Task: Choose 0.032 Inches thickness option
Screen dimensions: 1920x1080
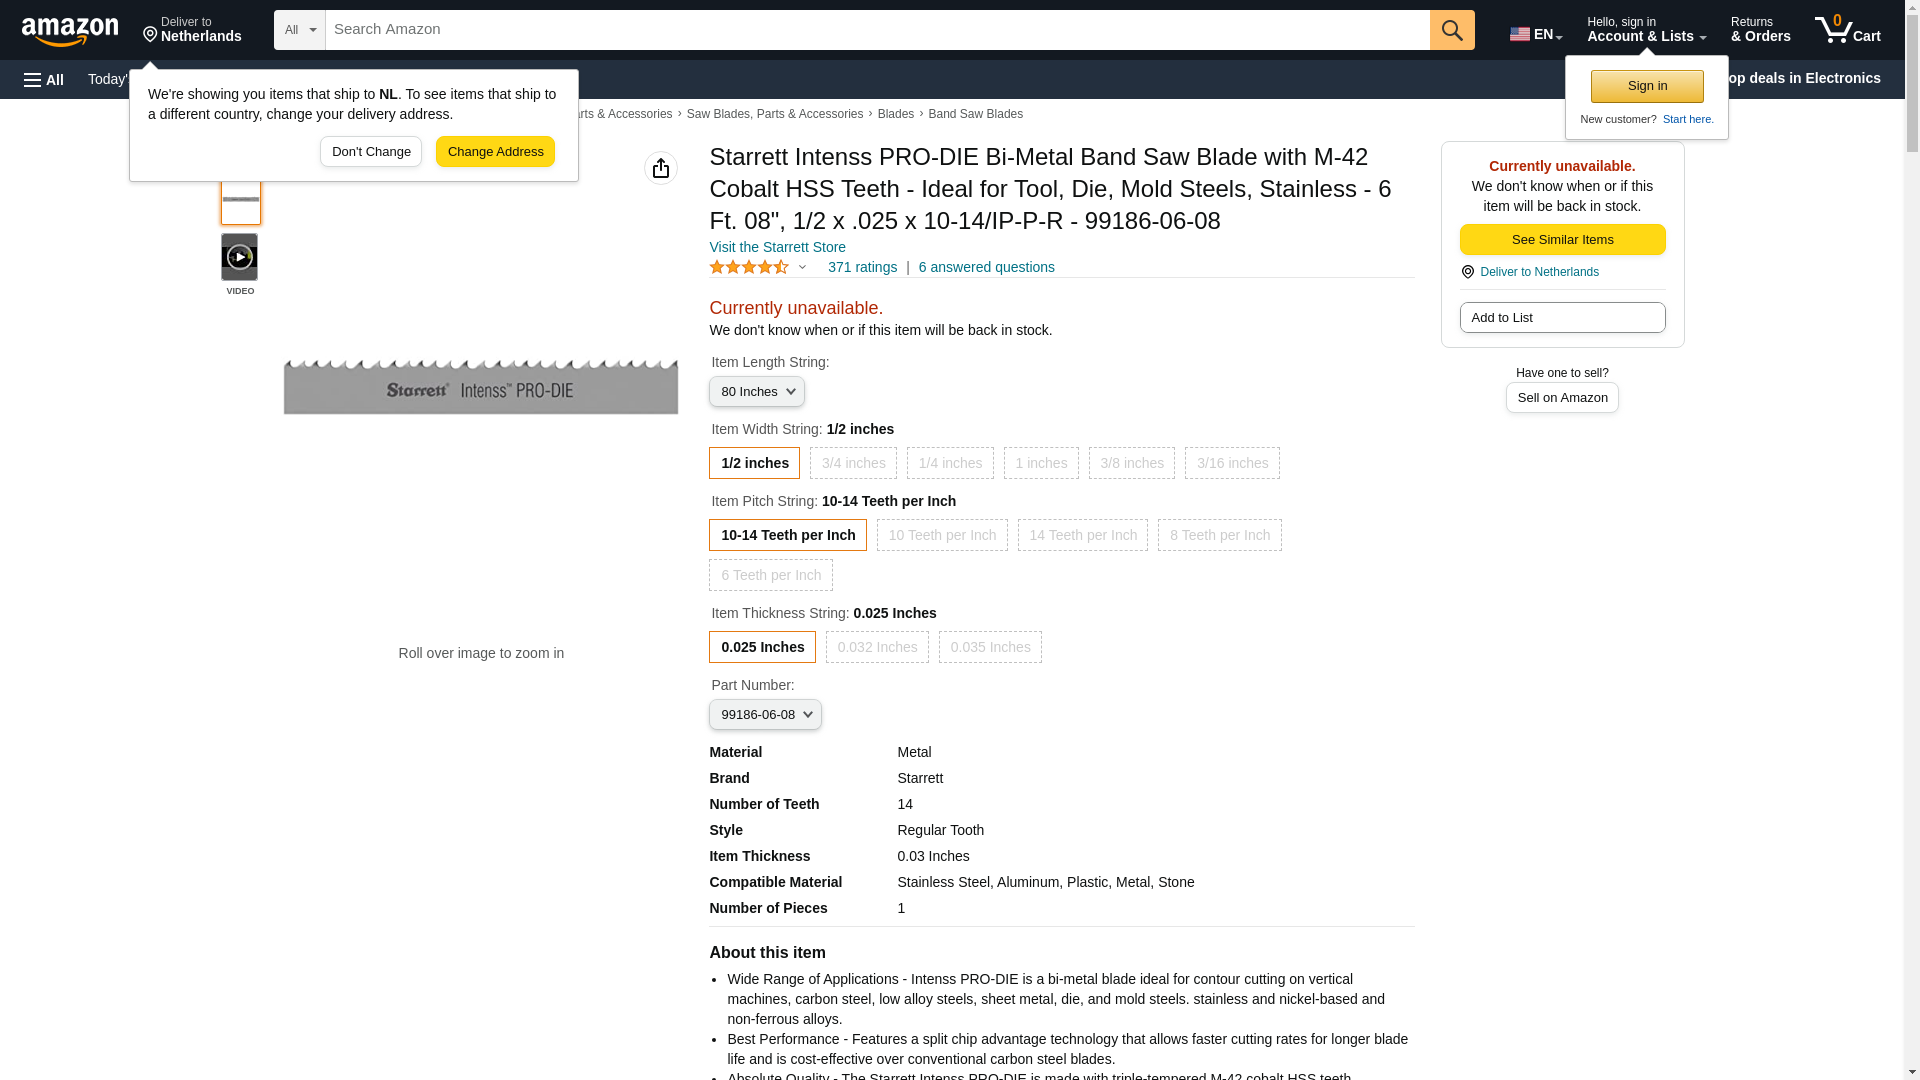Action: click(x=877, y=647)
